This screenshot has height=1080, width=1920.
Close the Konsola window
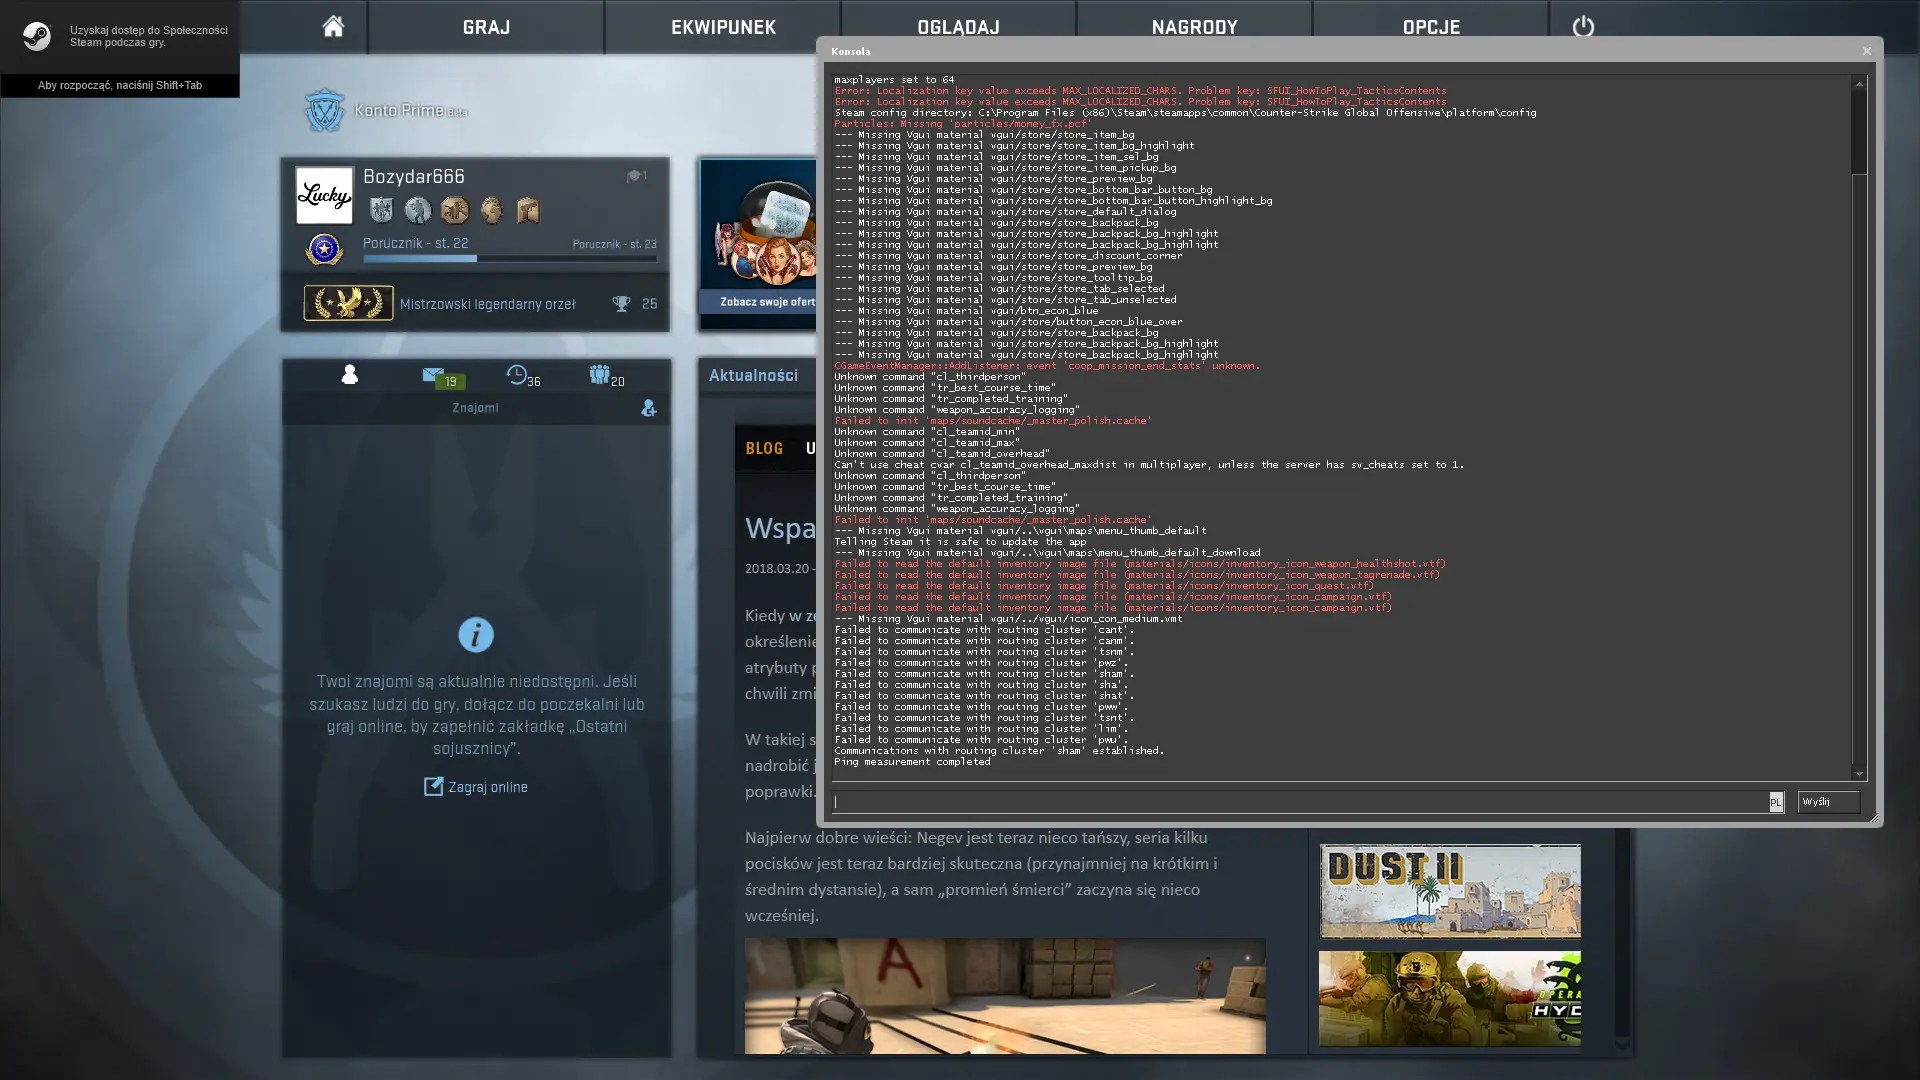coord(1866,51)
